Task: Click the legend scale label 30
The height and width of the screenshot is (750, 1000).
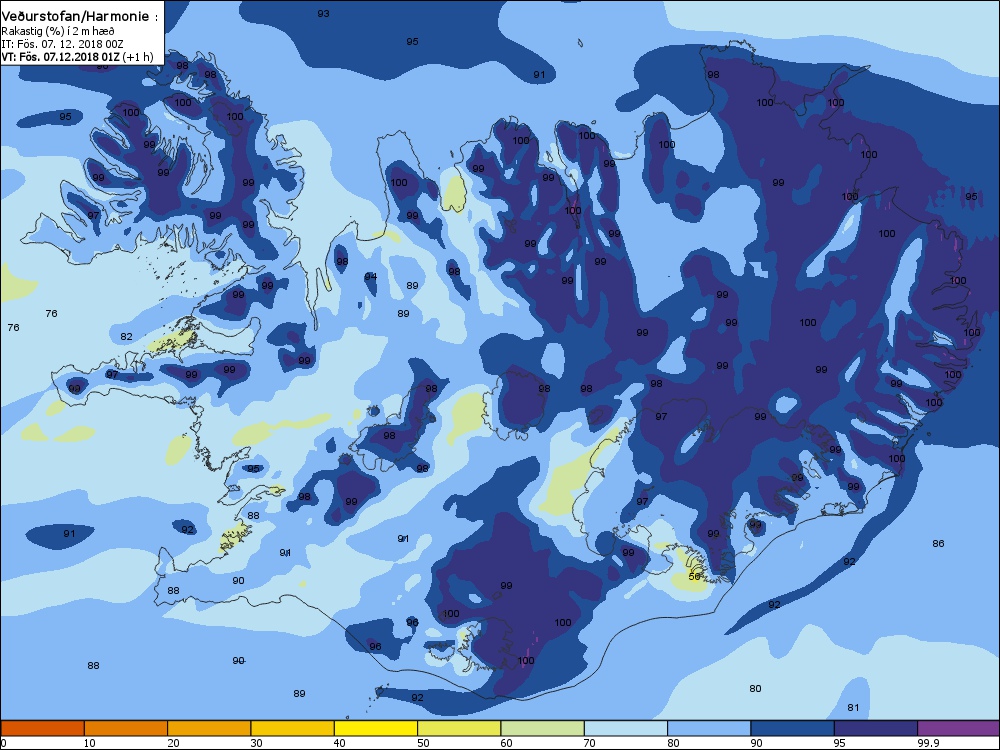Action: point(256,743)
